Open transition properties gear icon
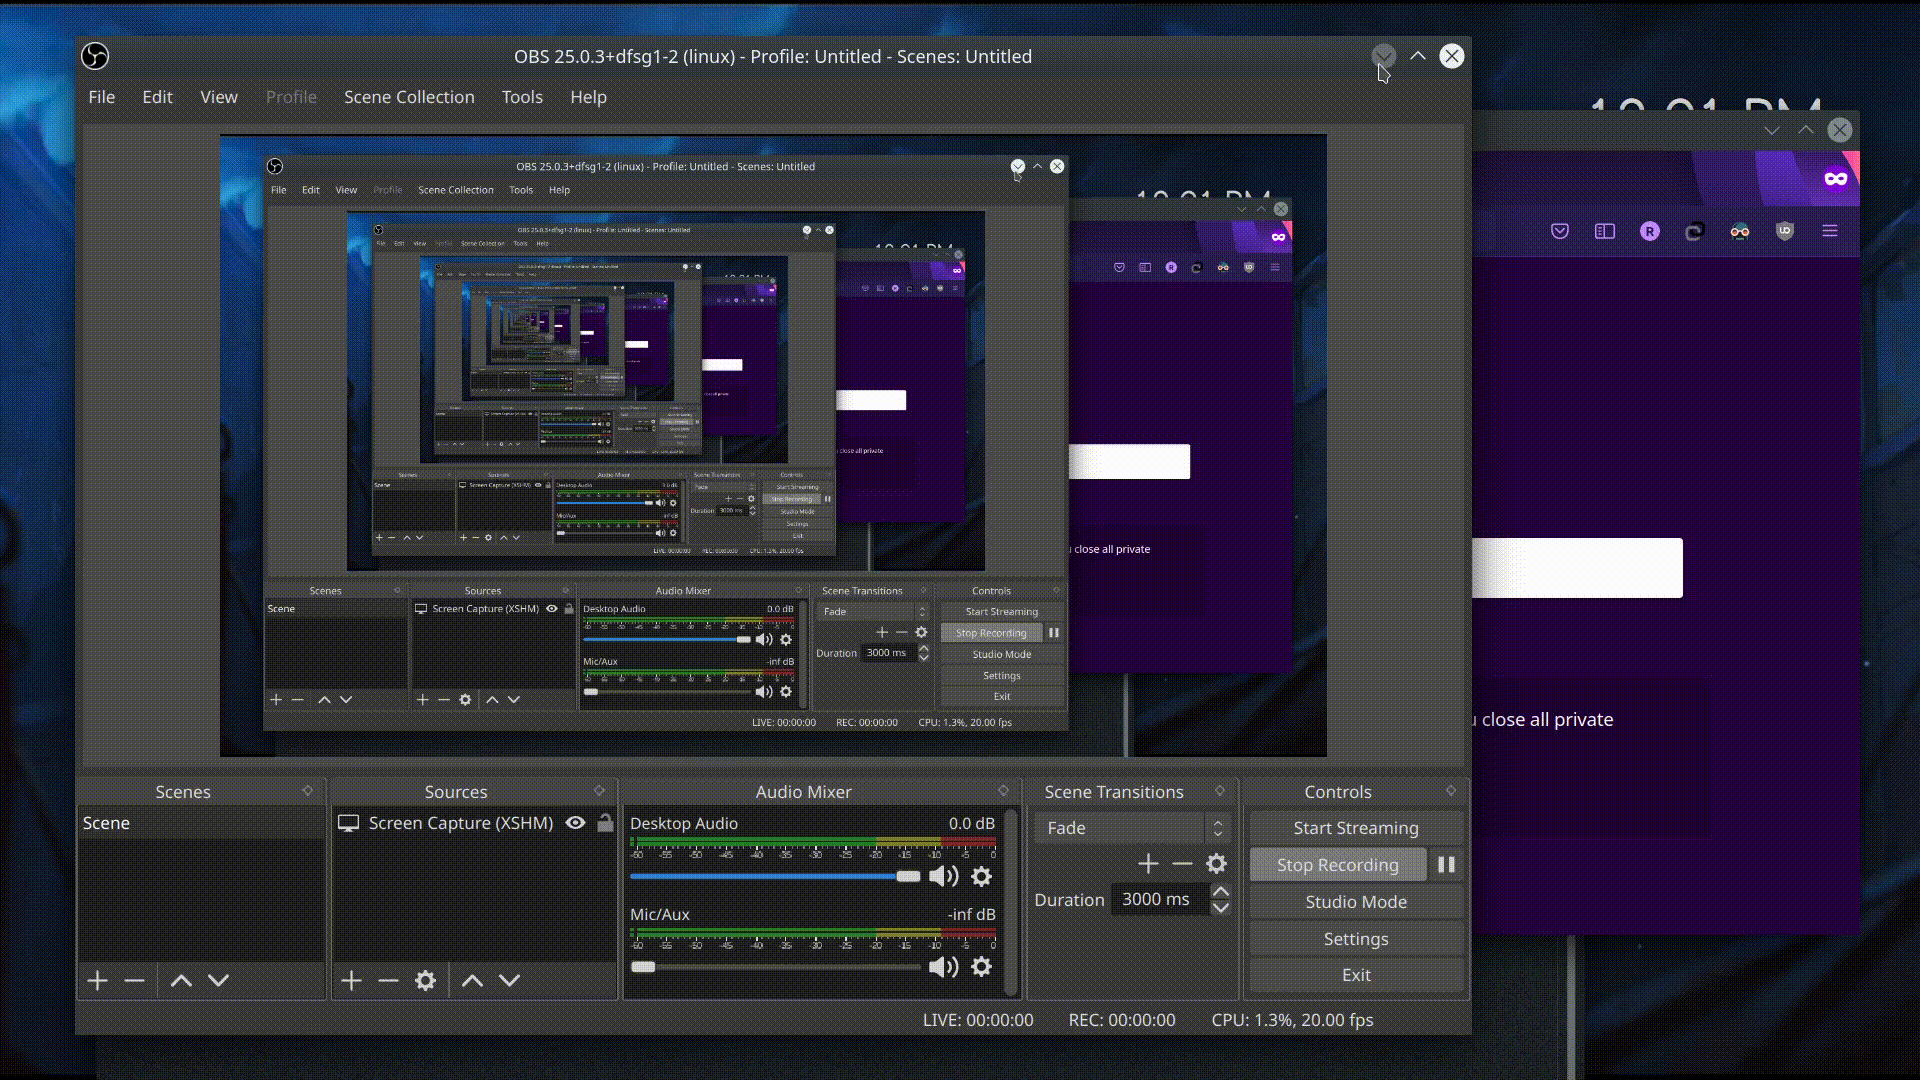This screenshot has height=1080, width=1920. pos(1216,863)
